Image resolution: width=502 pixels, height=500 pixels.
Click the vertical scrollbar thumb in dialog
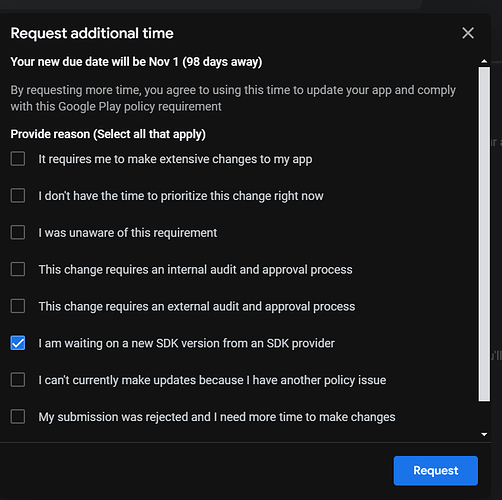pyautogui.click(x=484, y=234)
